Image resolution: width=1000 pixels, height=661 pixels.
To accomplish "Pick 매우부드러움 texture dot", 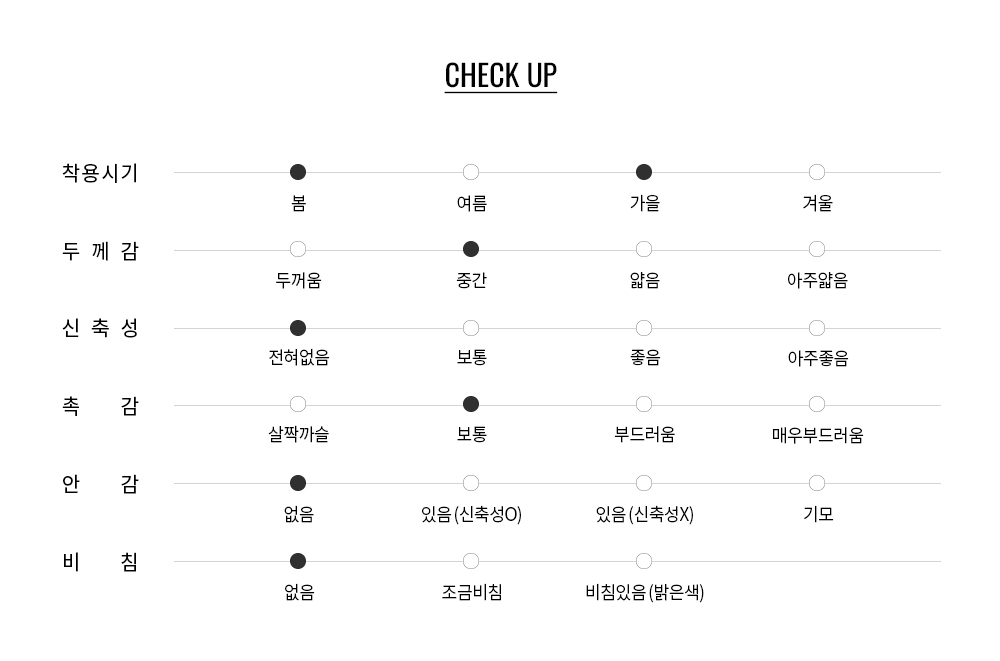I will pyautogui.click(x=817, y=404).
